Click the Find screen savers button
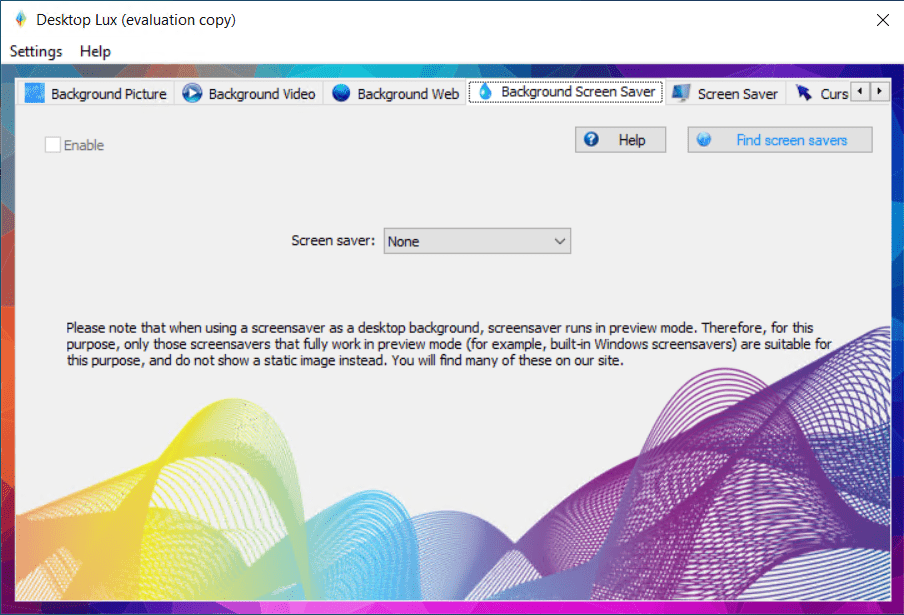904x615 pixels. [x=779, y=139]
